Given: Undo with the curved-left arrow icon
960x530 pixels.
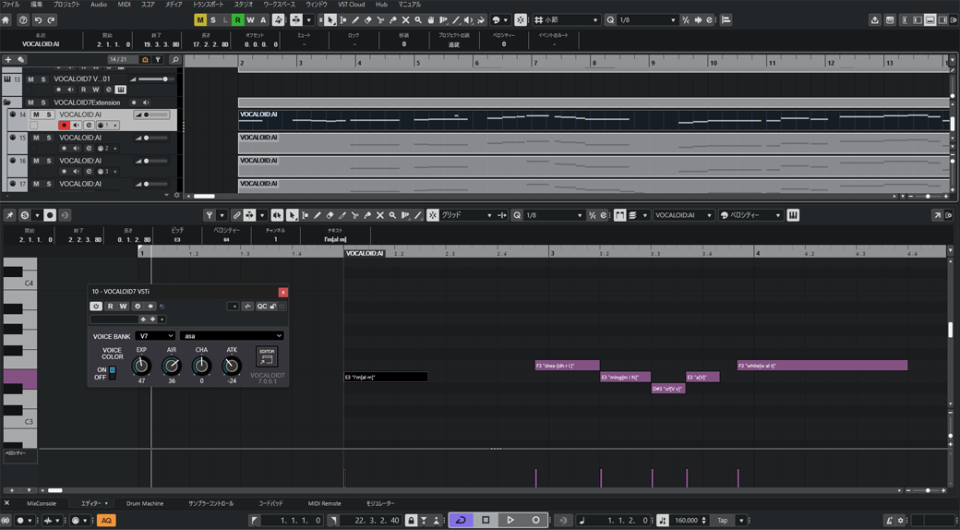Looking at the screenshot, I should click(39, 20).
